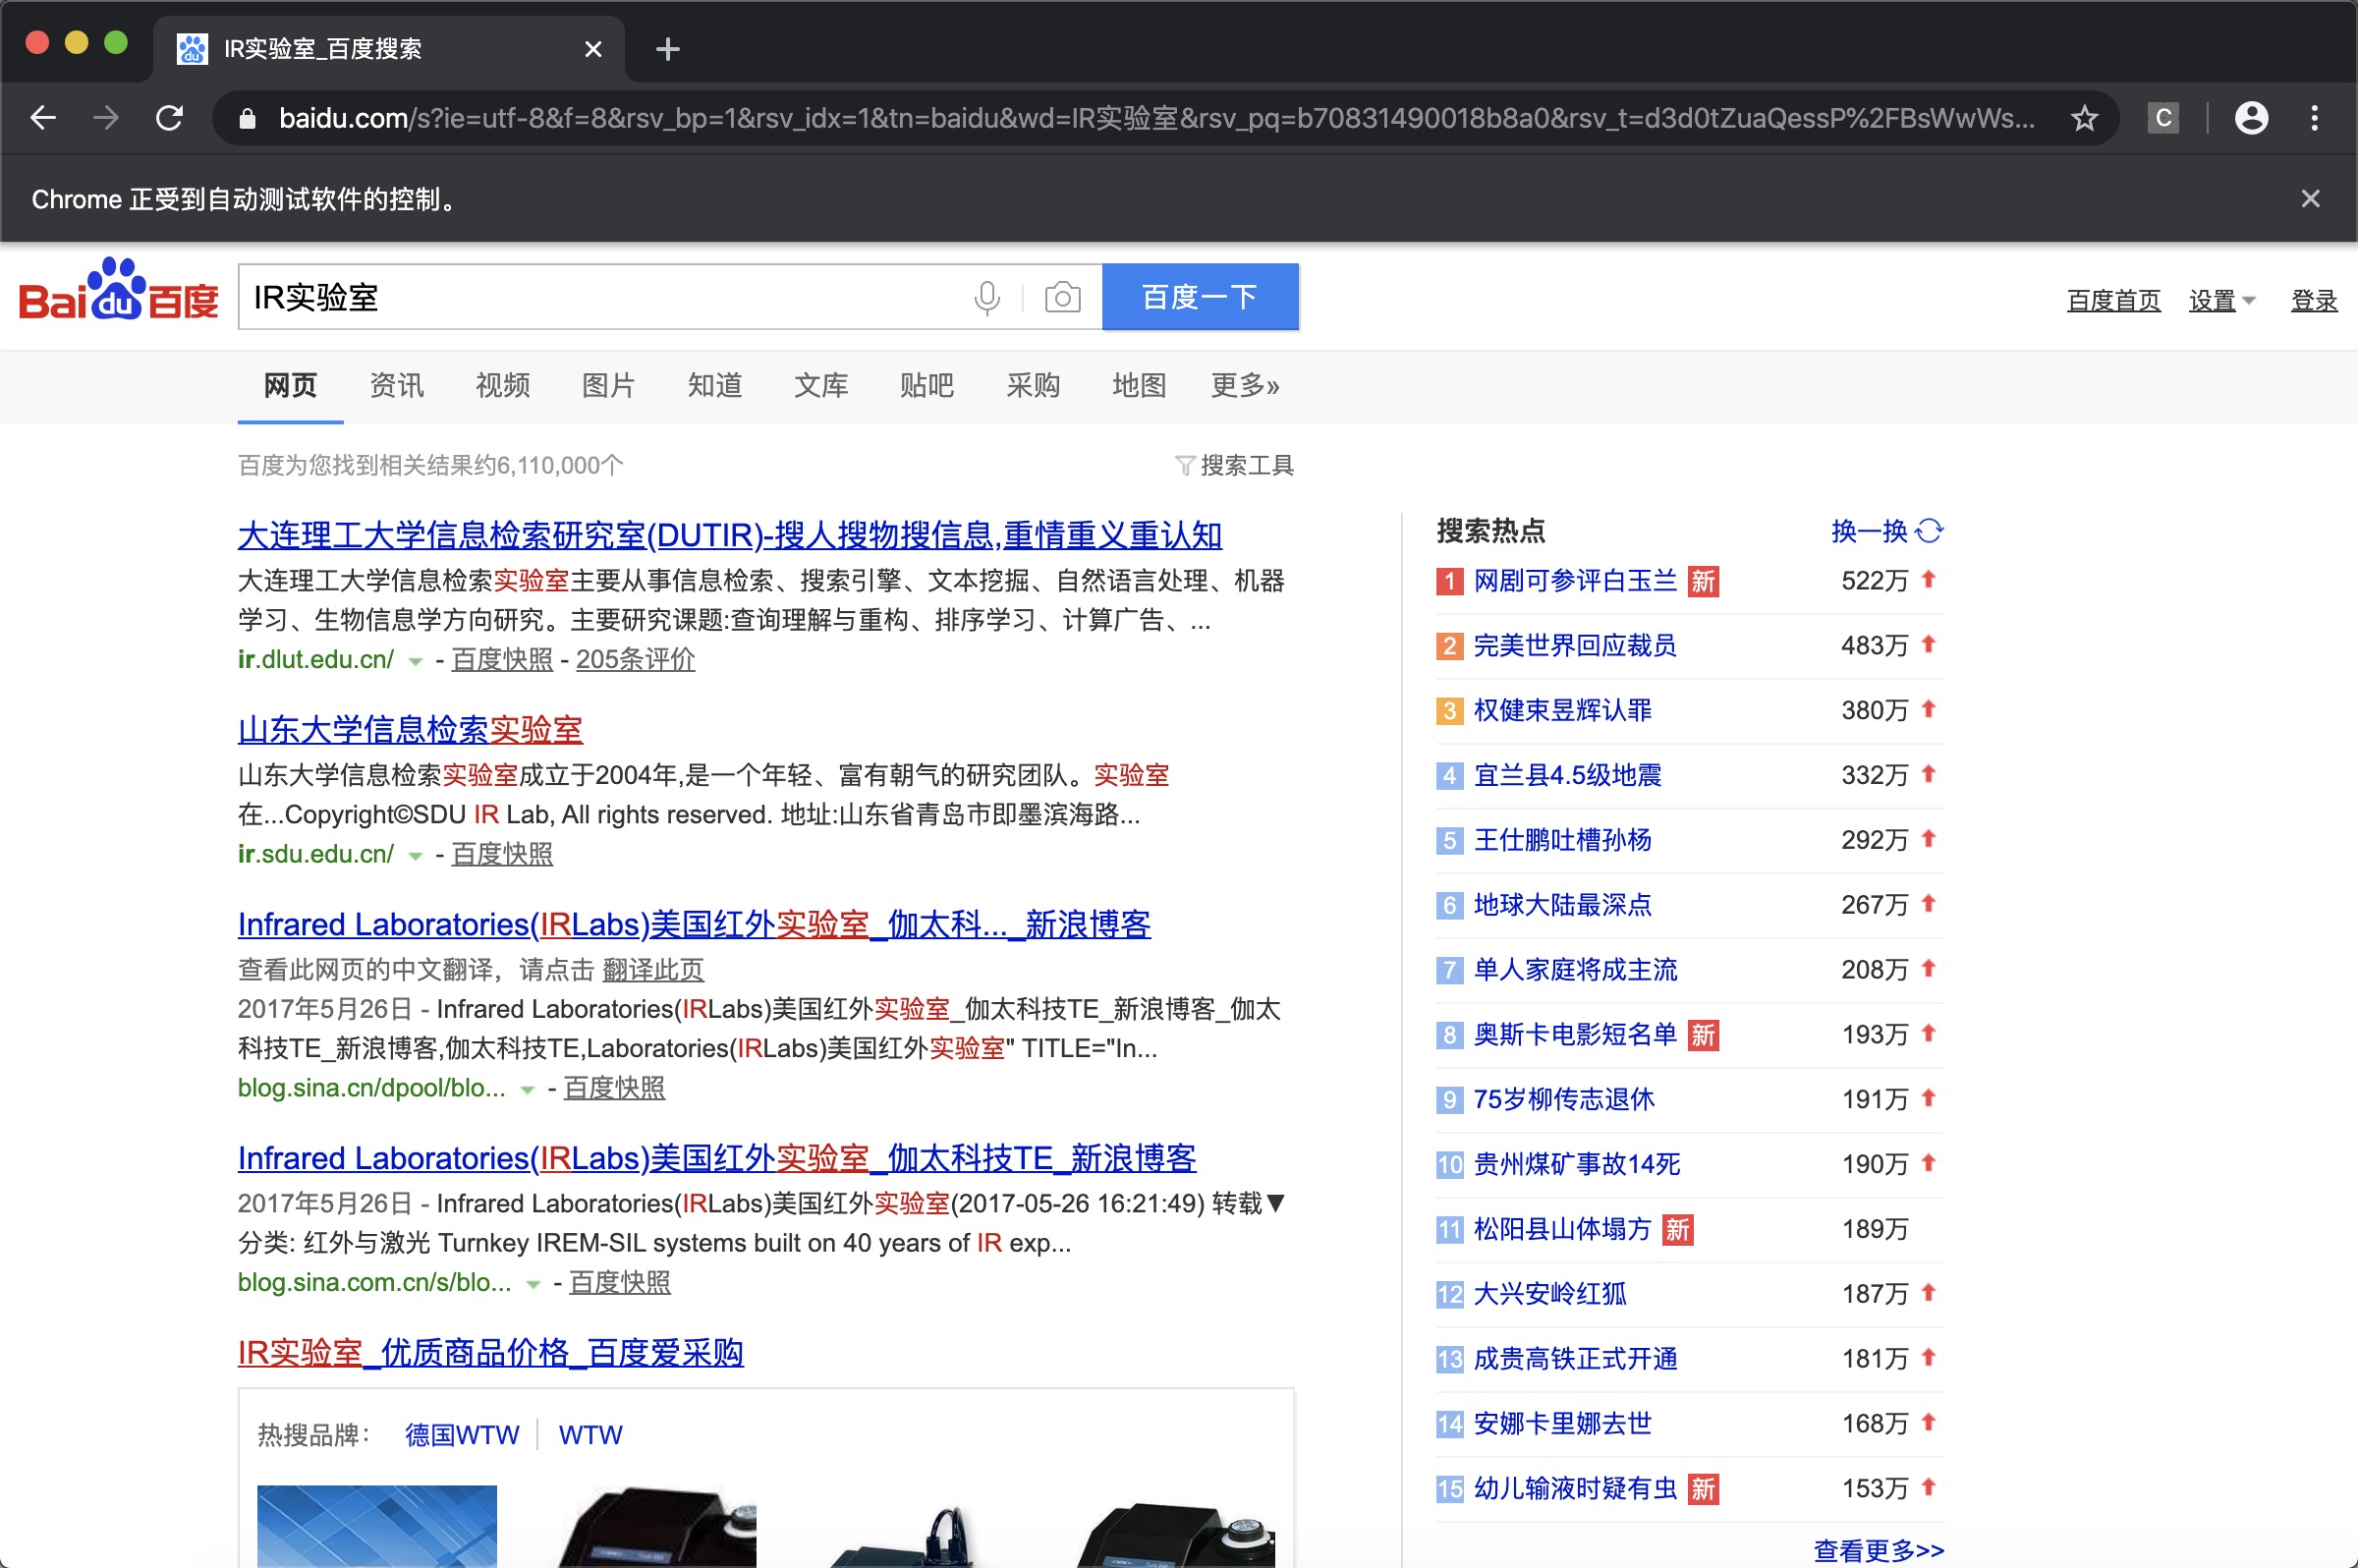Open image search with camera icon

coord(1062,298)
